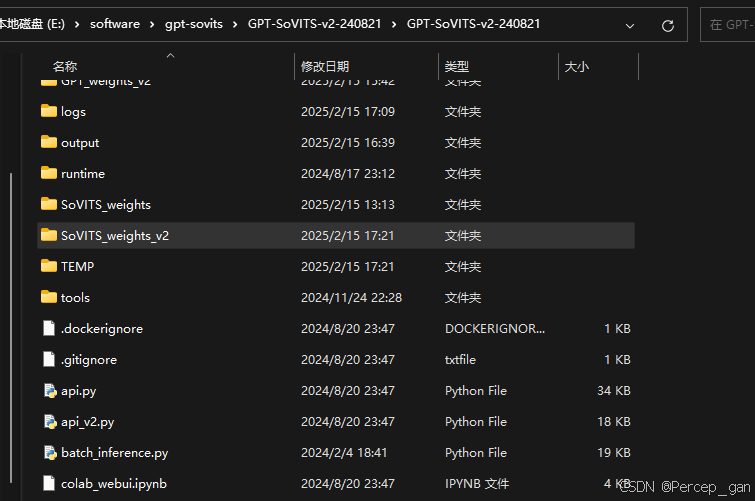Refresh the current folder view
The height and width of the screenshot is (501, 755).
[x=667, y=26]
